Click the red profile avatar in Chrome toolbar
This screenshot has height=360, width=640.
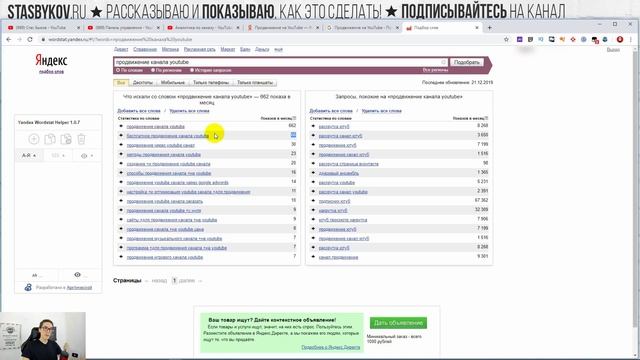click(620, 40)
